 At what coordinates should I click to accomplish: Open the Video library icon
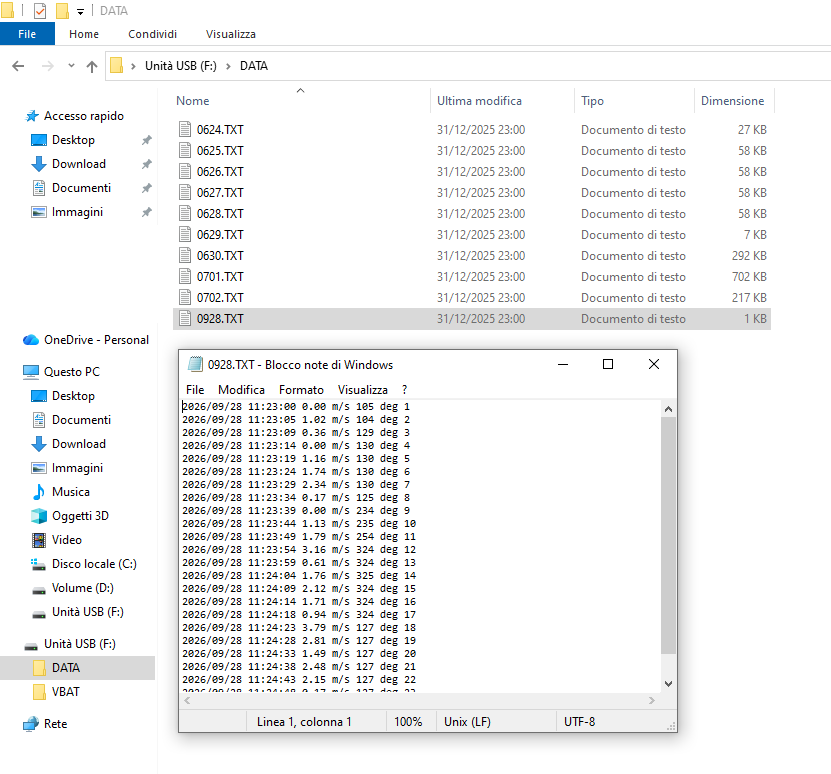(39, 540)
